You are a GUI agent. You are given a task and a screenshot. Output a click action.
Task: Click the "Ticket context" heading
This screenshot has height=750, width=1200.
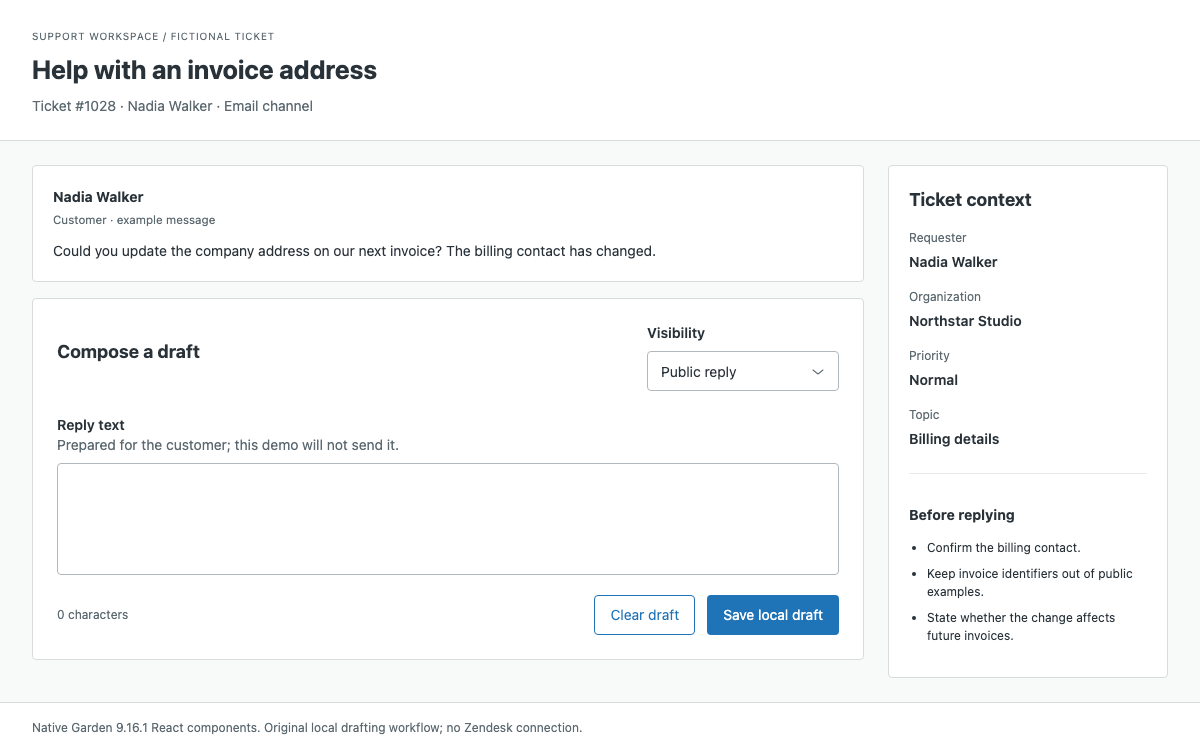[970, 200]
